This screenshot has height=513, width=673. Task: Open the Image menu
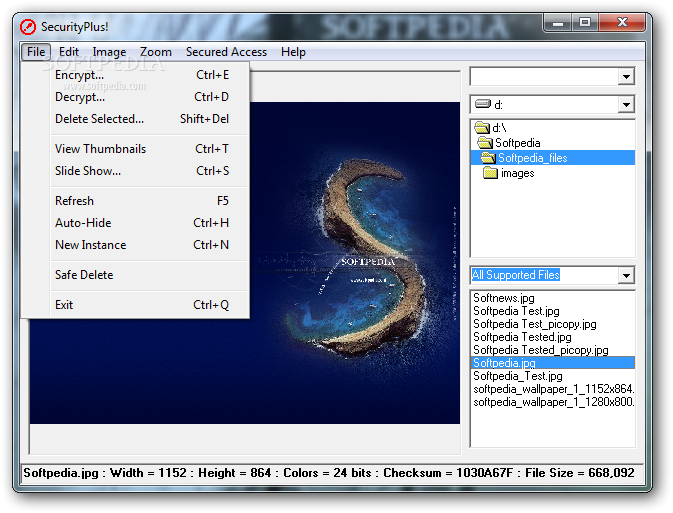pos(109,52)
